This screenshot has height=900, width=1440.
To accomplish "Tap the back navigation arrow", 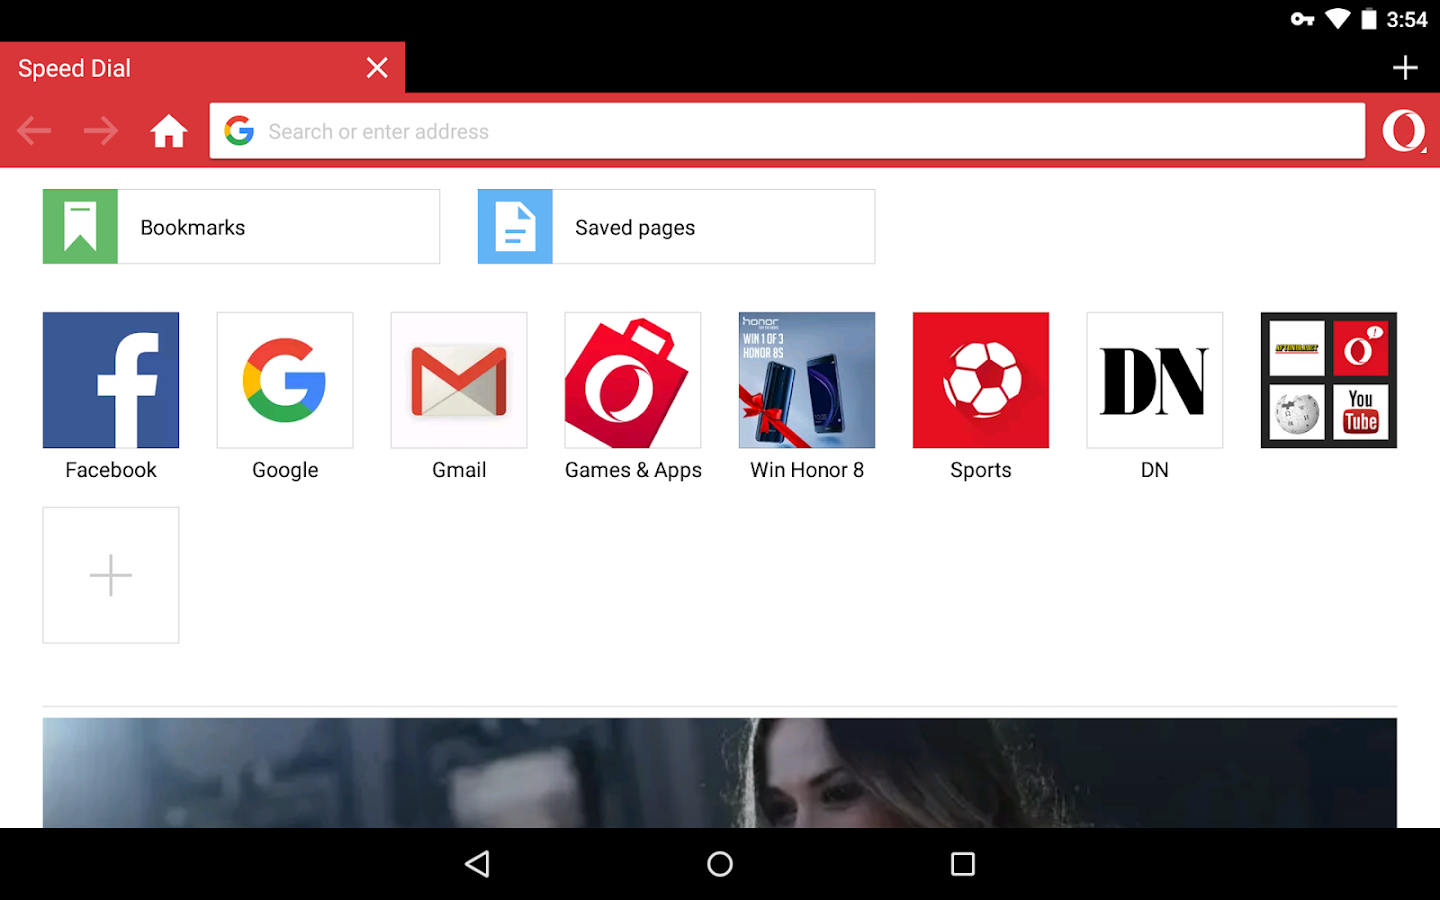I will click(34, 131).
